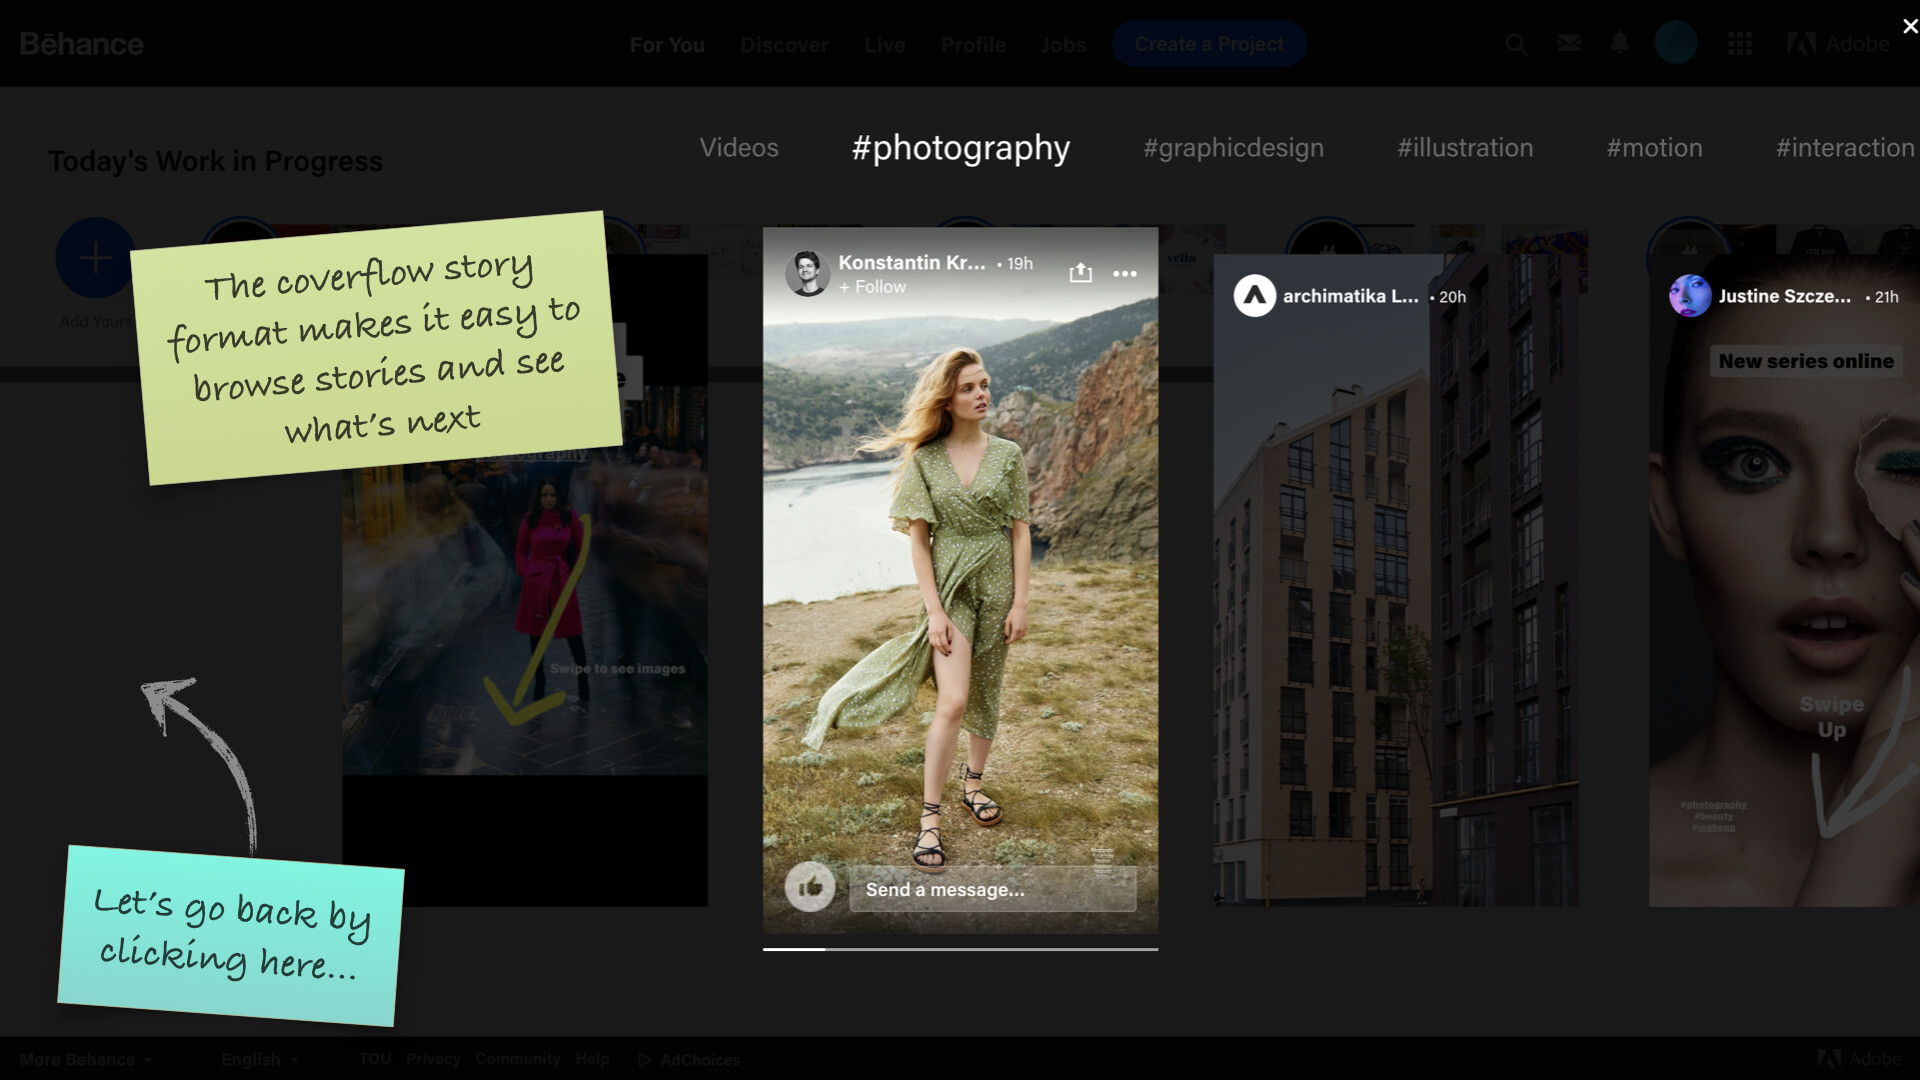The width and height of the screenshot is (1920, 1080).
Task: Click the search magnifier icon
Action: click(x=1516, y=44)
